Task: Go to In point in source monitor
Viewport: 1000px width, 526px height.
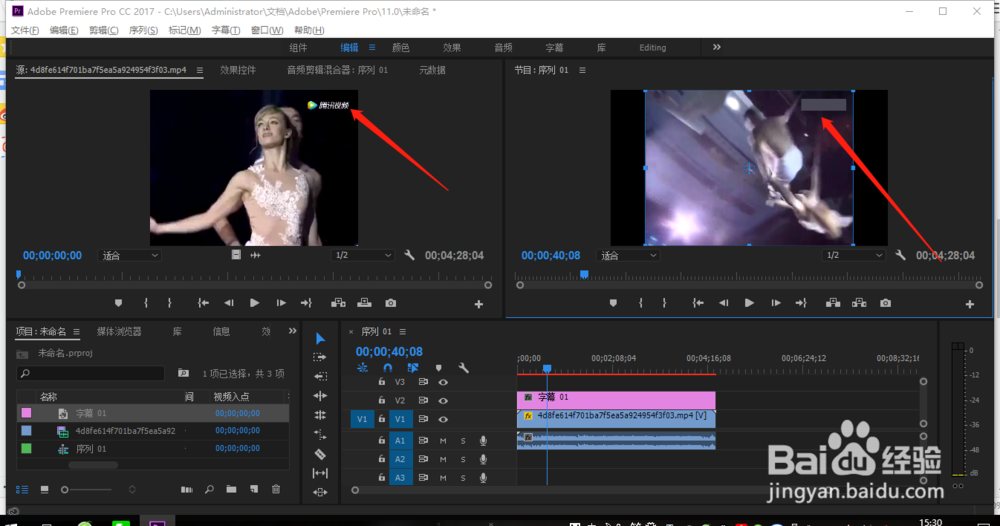Action: point(203,303)
